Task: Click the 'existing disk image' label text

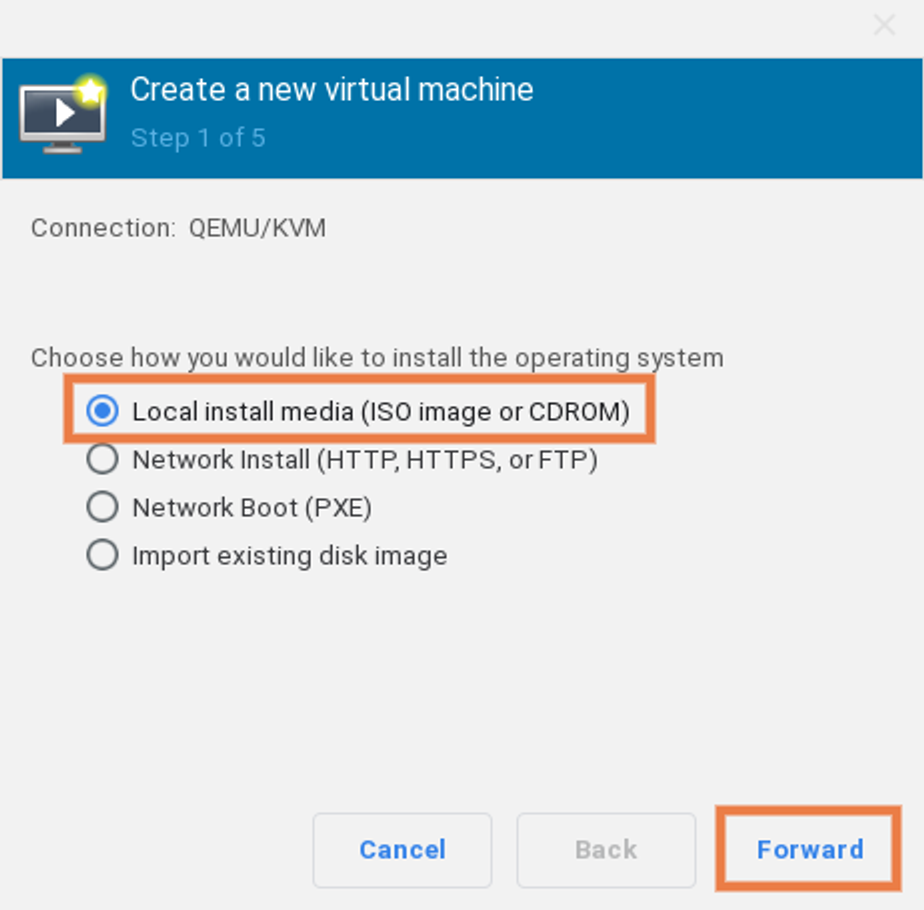Action: point(332,556)
